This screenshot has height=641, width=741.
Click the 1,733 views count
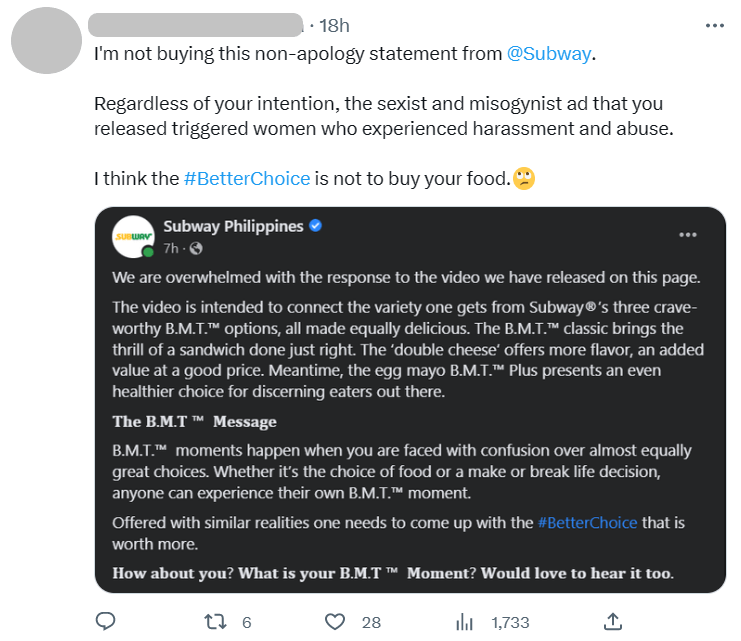coord(510,623)
